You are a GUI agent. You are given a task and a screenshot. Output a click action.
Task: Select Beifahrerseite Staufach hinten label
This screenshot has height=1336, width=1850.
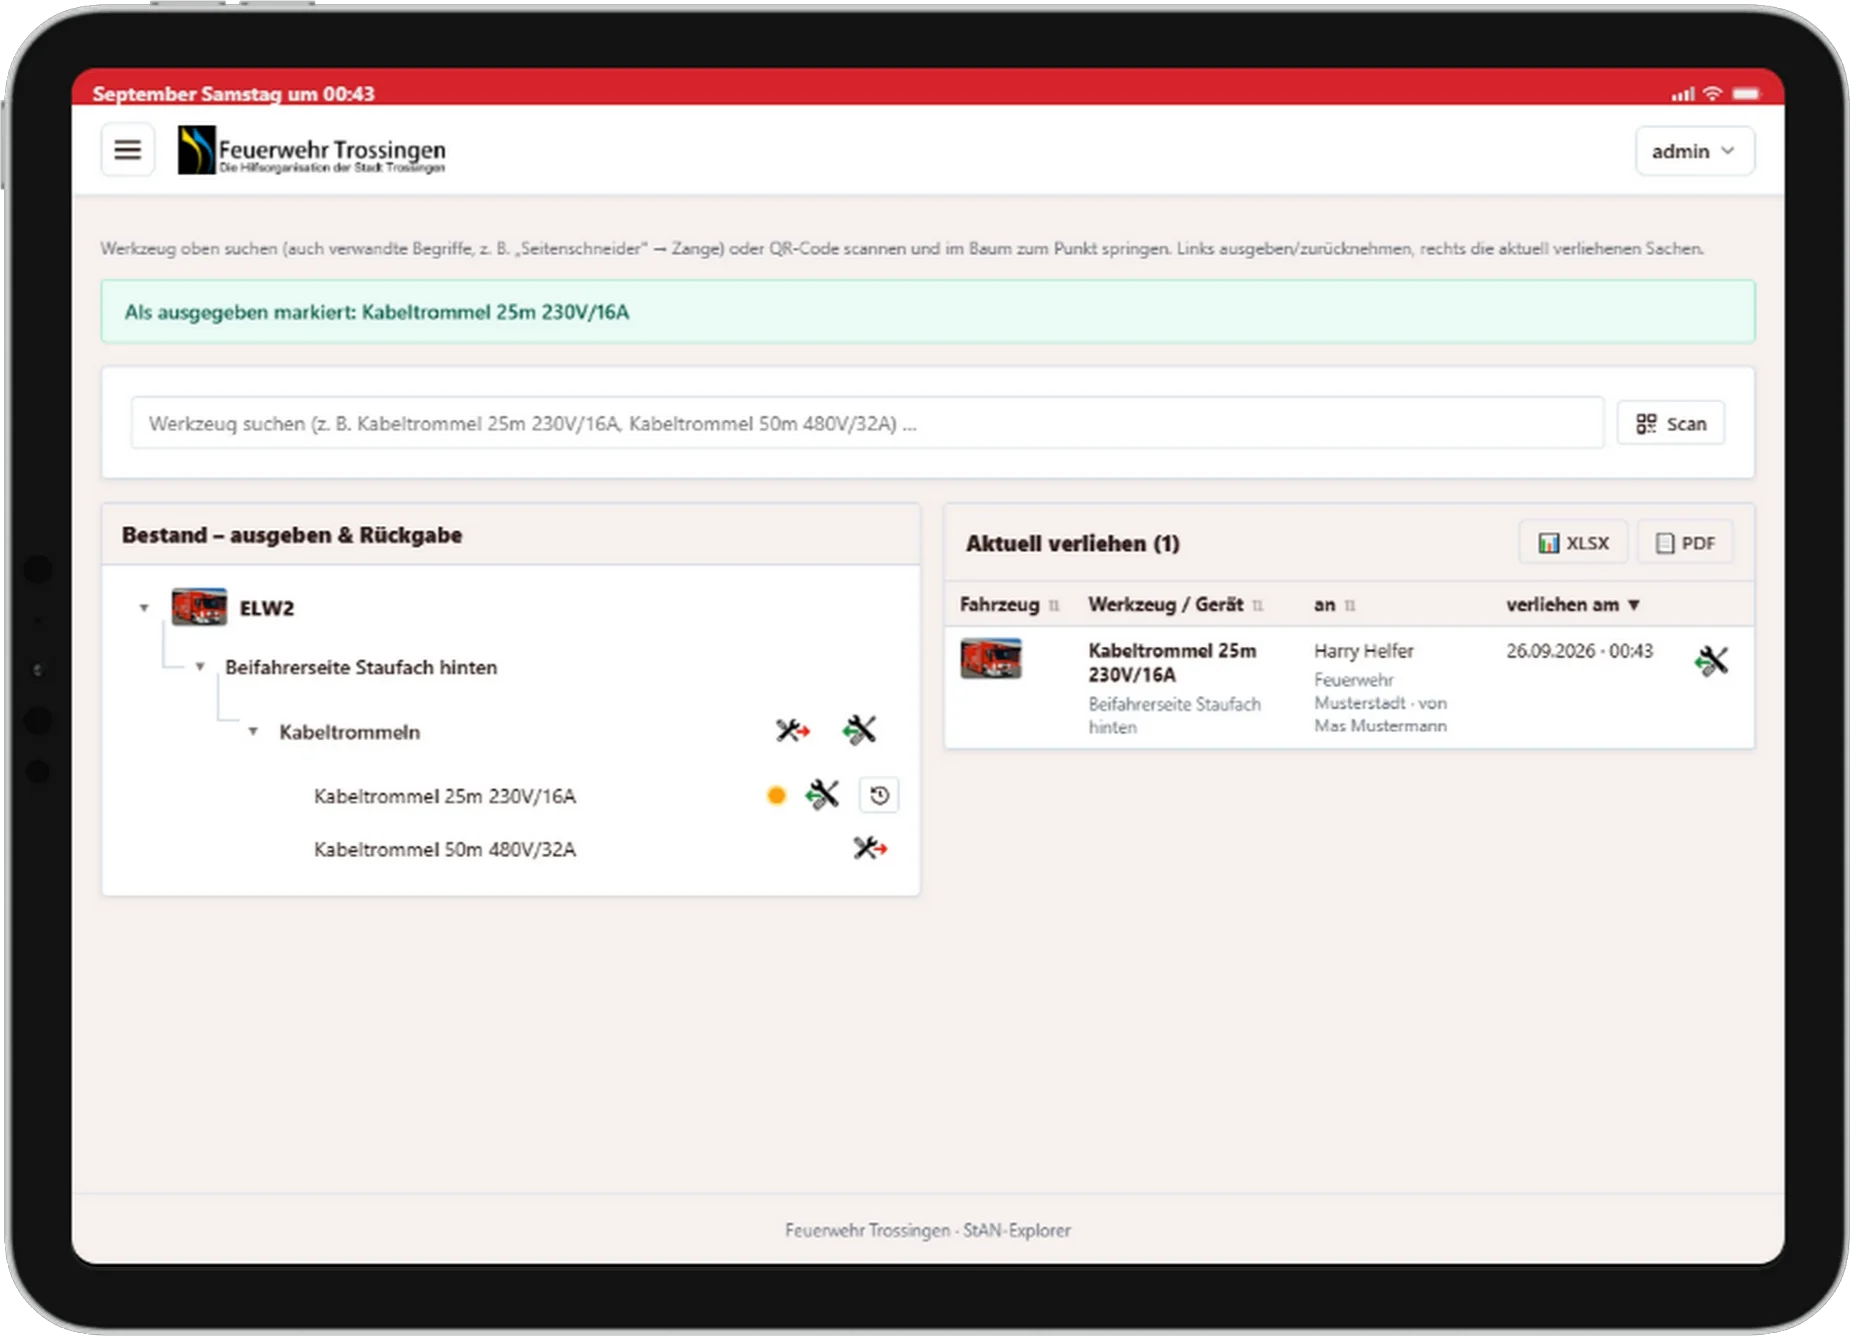pos(361,667)
